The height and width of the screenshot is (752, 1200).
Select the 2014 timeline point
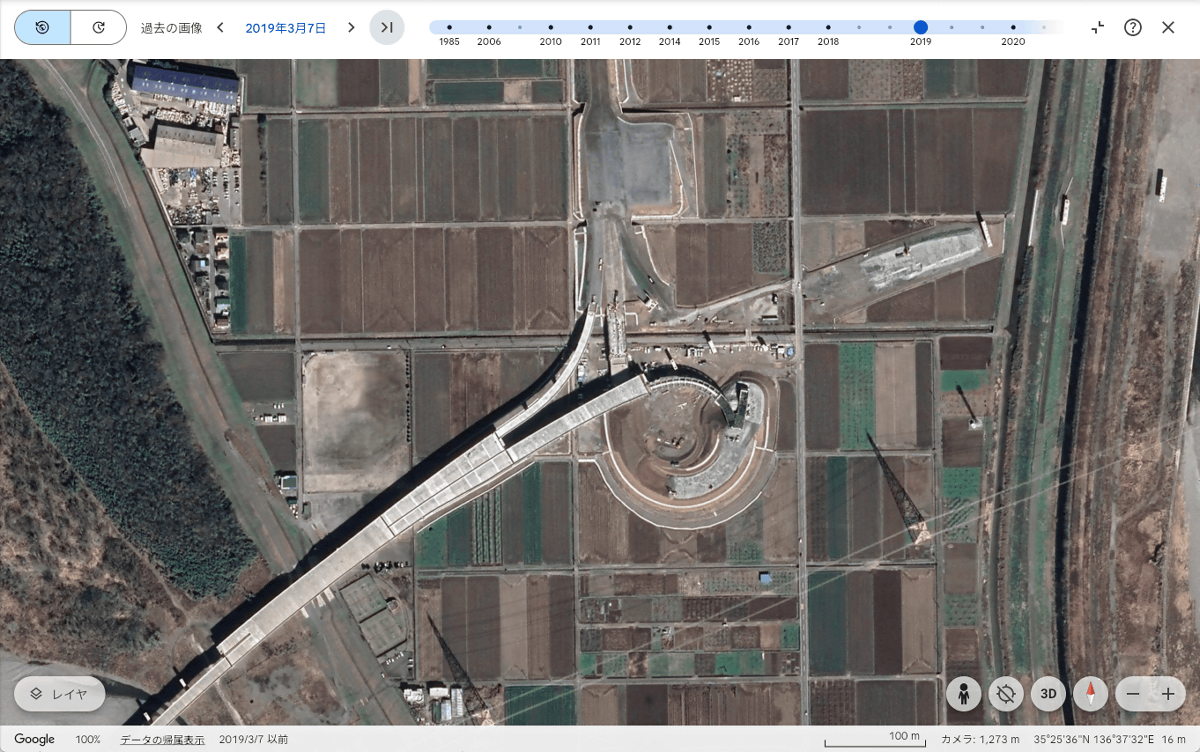(670, 27)
